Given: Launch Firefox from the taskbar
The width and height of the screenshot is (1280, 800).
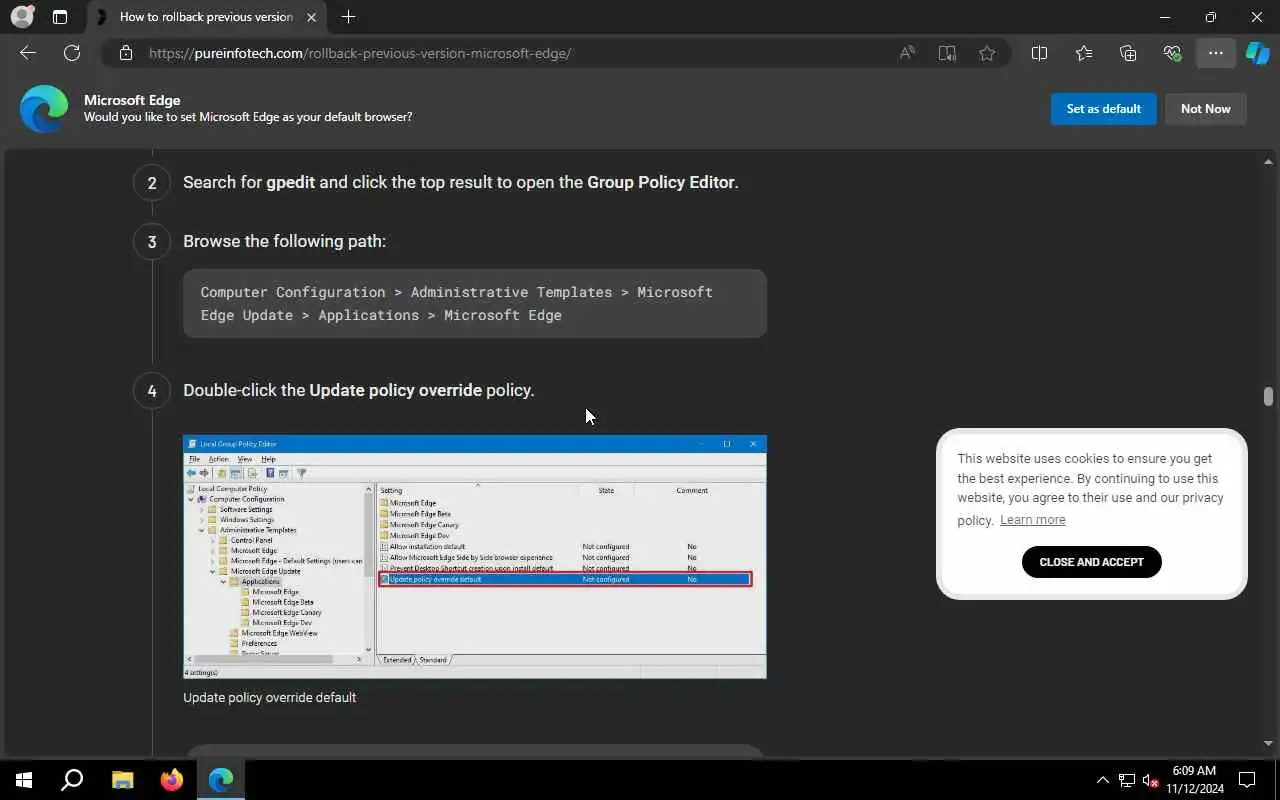Looking at the screenshot, I should click(172, 780).
